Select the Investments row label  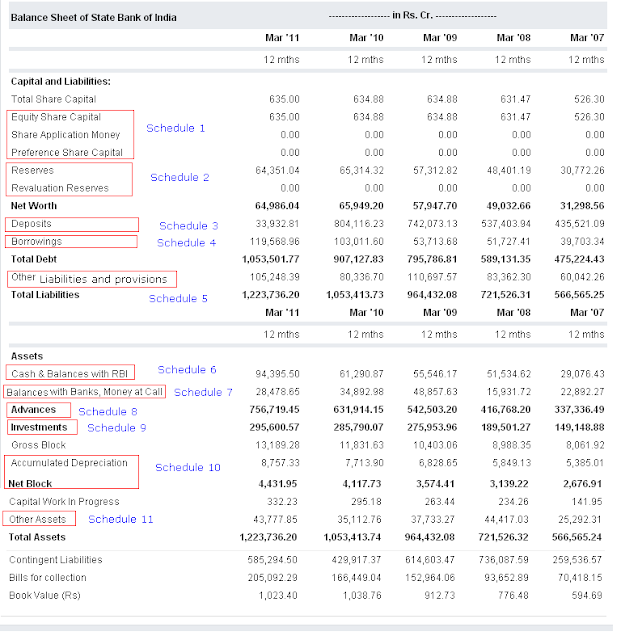(x=39, y=427)
